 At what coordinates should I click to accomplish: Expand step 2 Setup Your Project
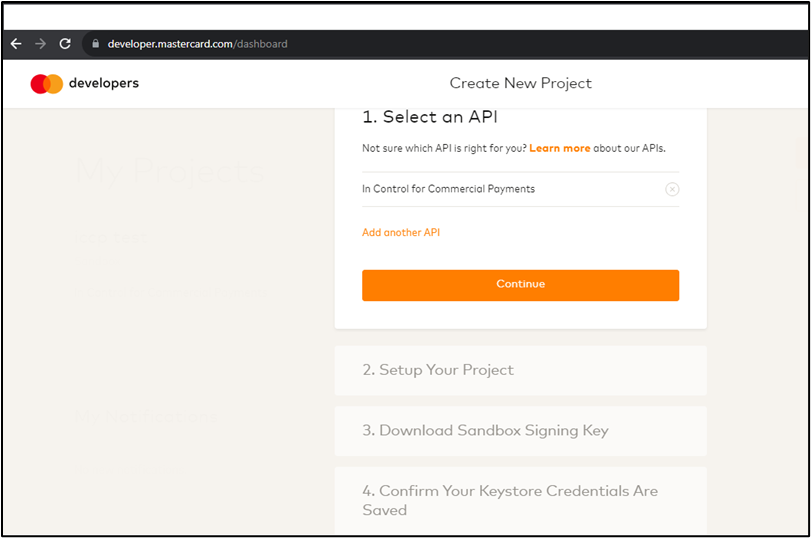520,370
